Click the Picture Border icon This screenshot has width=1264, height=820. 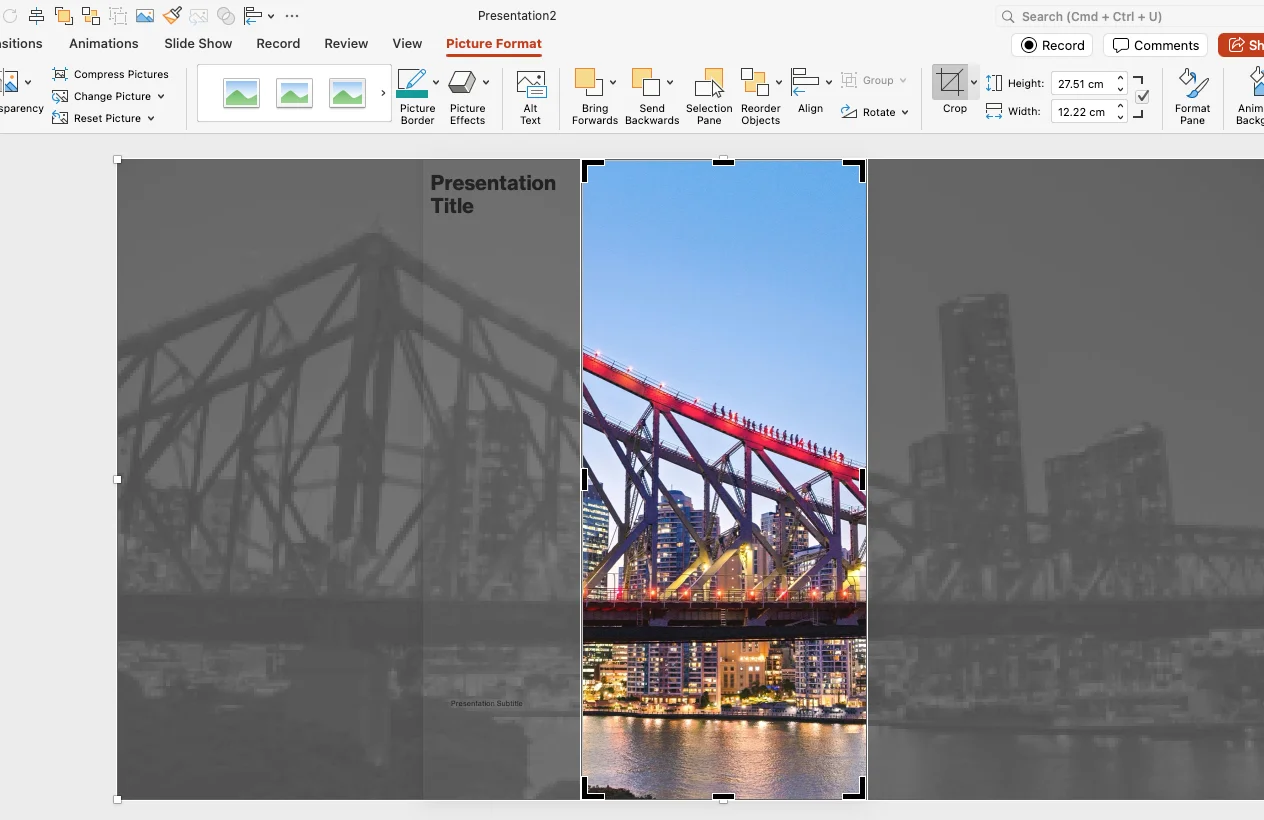point(413,83)
